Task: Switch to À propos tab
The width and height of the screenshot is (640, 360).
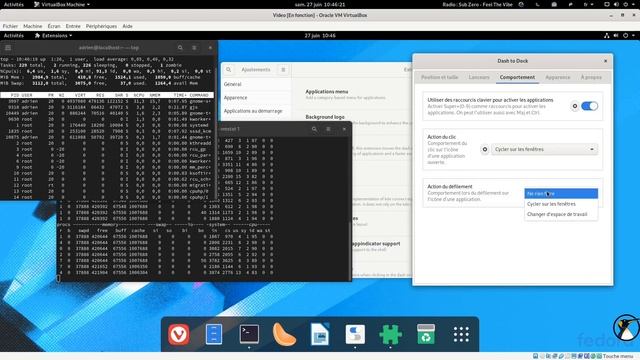Action: click(x=591, y=77)
